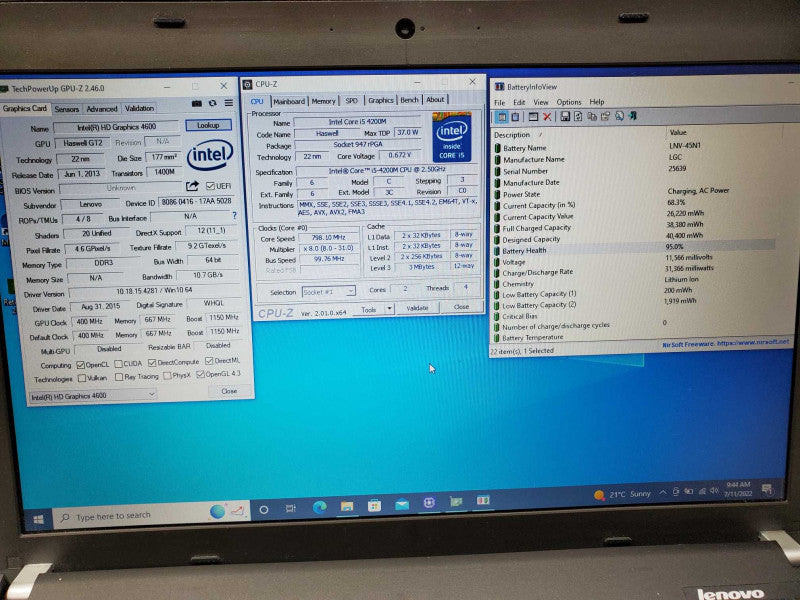Open the NirSoft Freeware website link
Viewport: 800px width, 600px height.
point(725,343)
